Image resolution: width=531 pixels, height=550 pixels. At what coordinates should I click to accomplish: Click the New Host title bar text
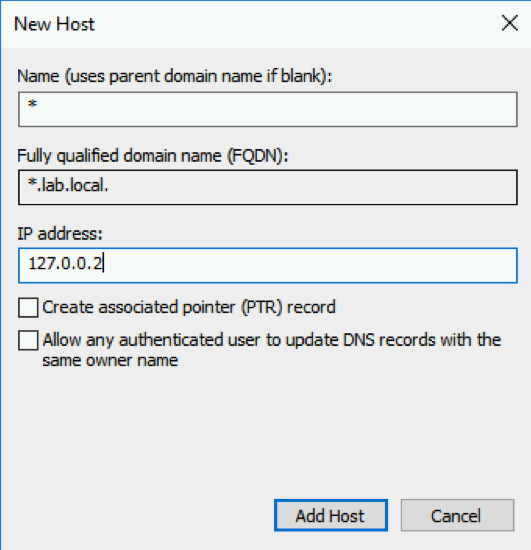(x=54, y=24)
